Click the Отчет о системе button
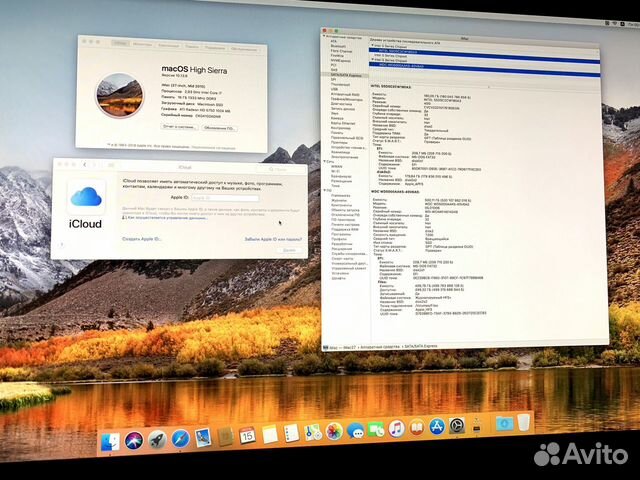The width and height of the screenshot is (640, 480). pyautogui.click(x=179, y=127)
